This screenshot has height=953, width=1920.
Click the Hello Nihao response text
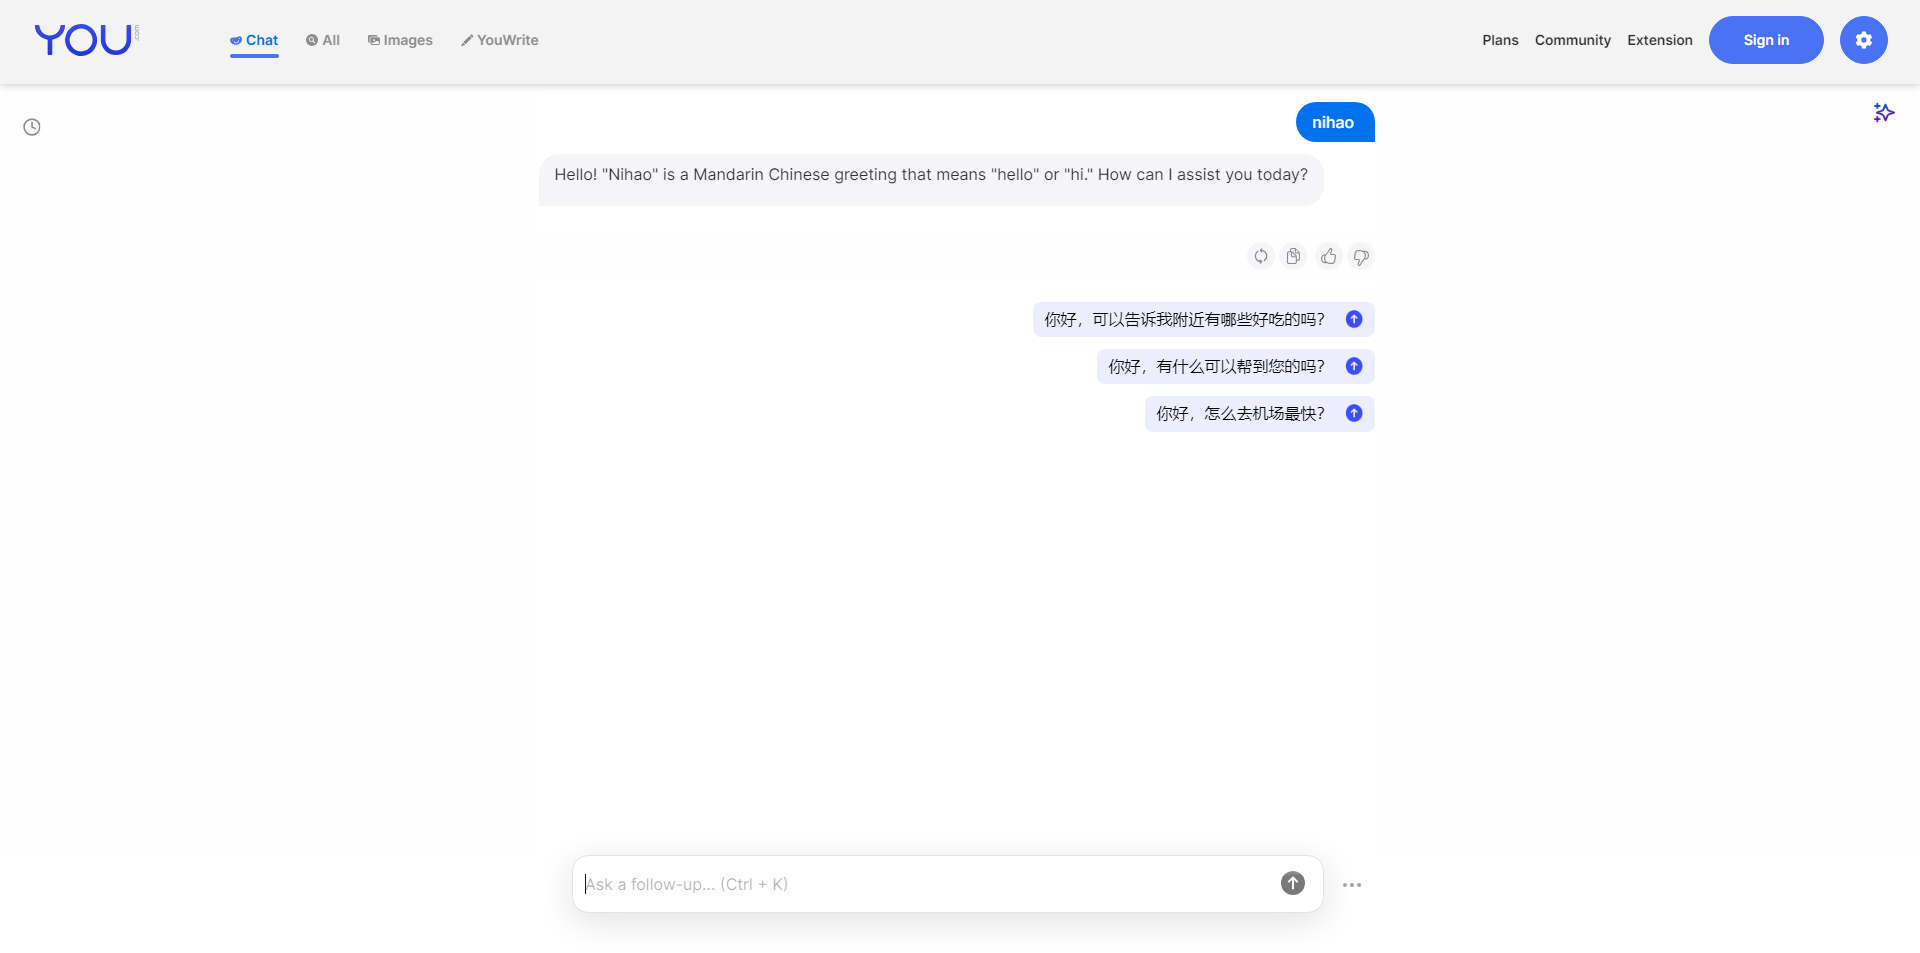(931, 175)
